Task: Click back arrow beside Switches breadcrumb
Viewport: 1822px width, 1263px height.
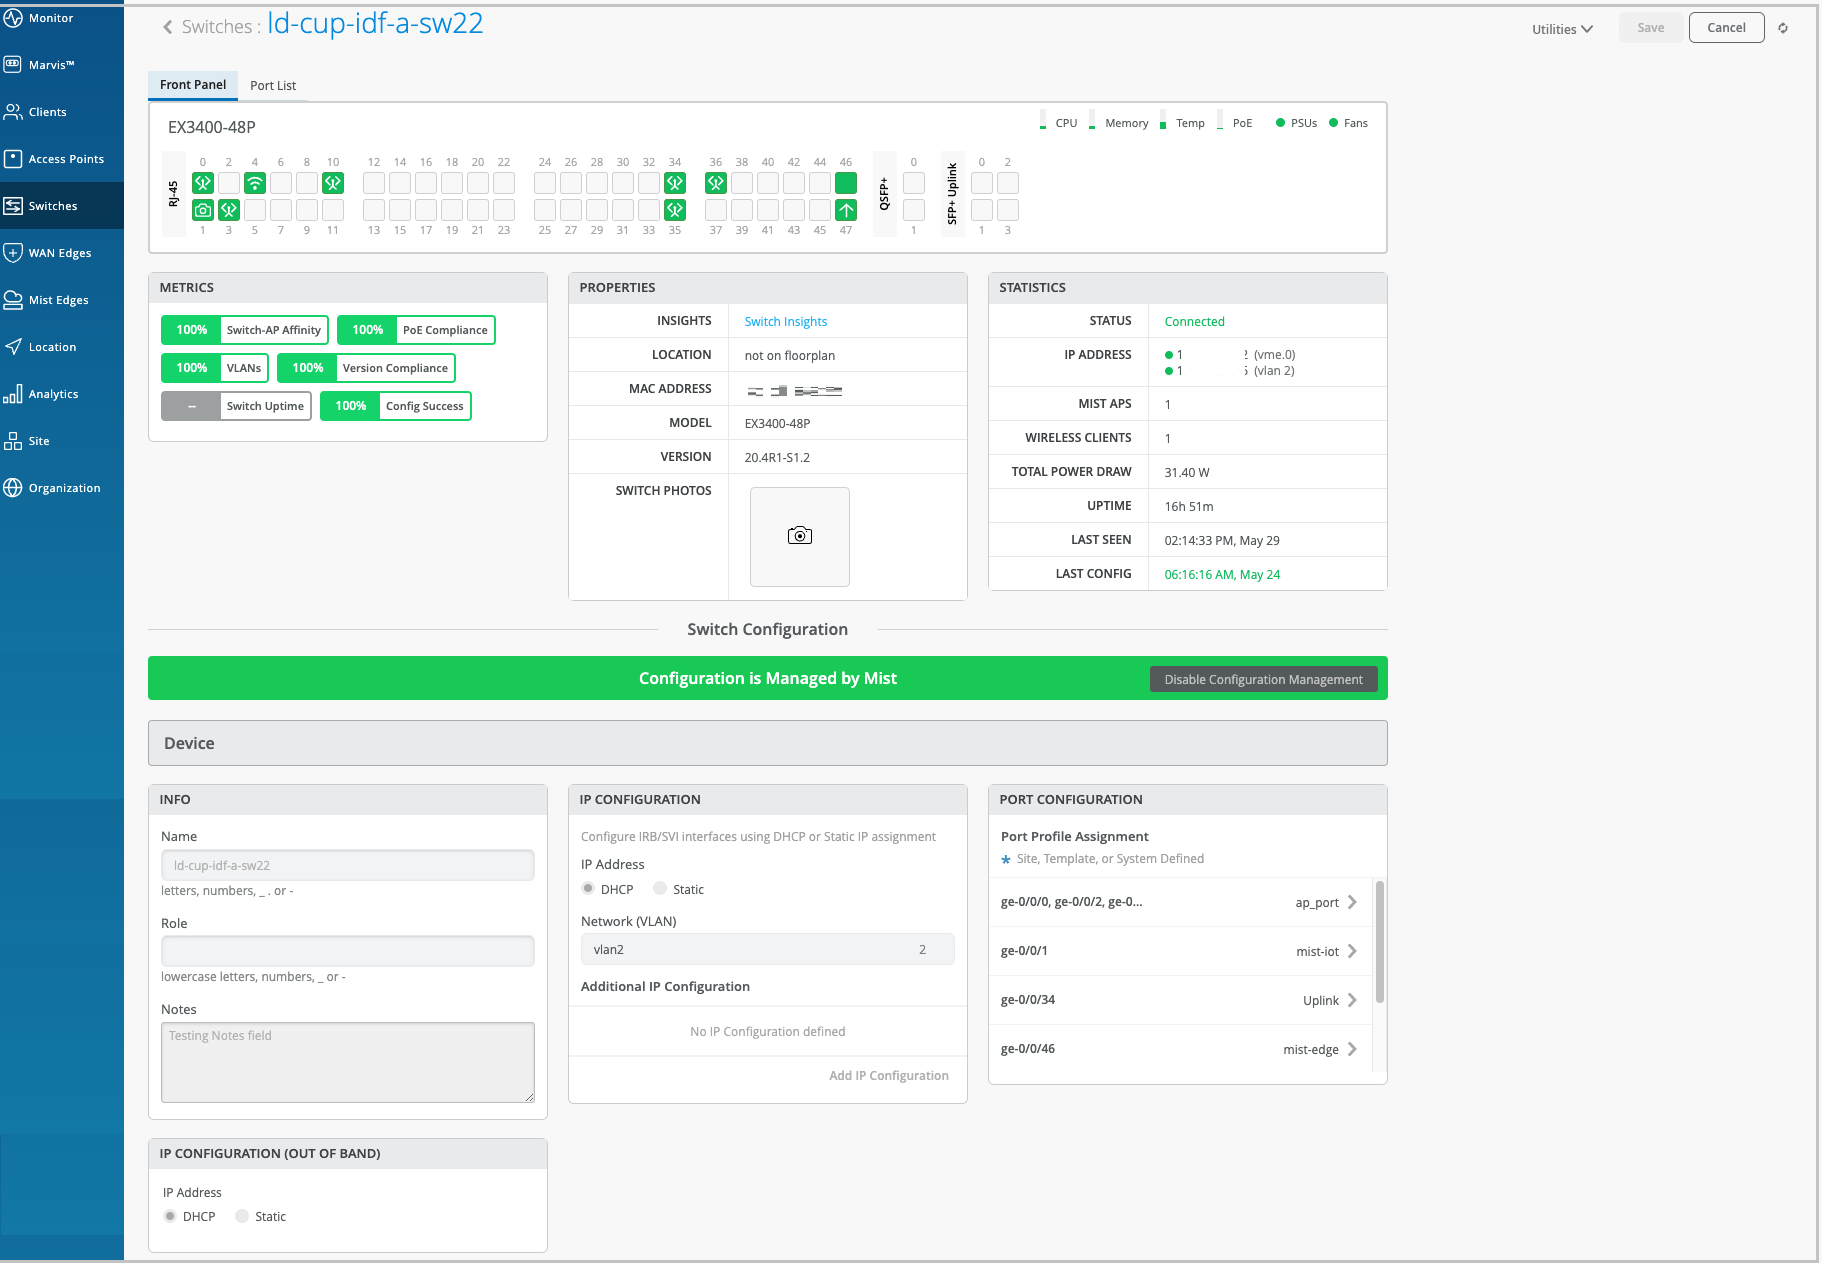Action: pos(167,27)
